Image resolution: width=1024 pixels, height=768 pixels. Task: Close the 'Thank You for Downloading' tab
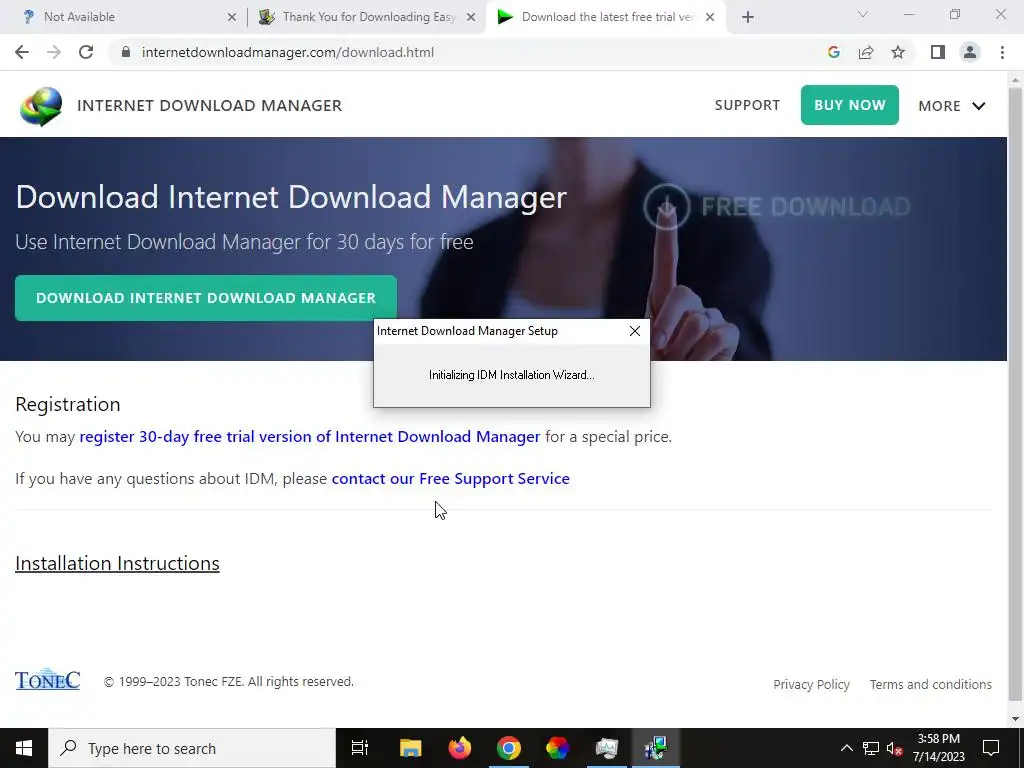(x=471, y=17)
